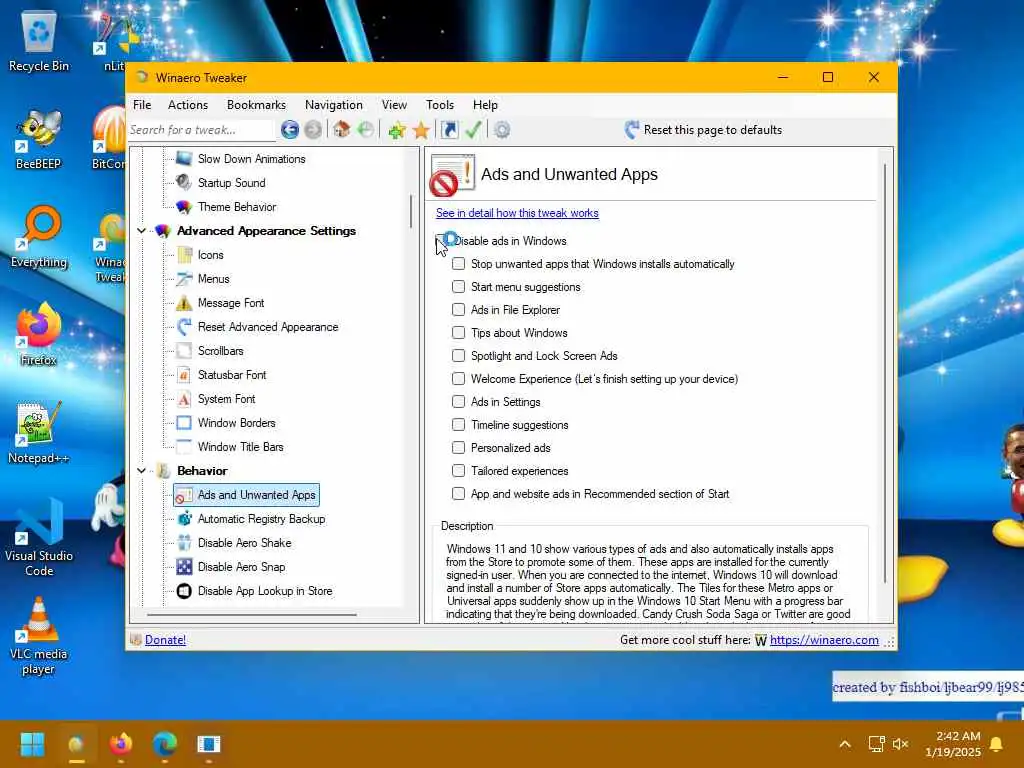This screenshot has height=768, width=1024.
Task: Open the Windows Start button
Action: (x=32, y=744)
